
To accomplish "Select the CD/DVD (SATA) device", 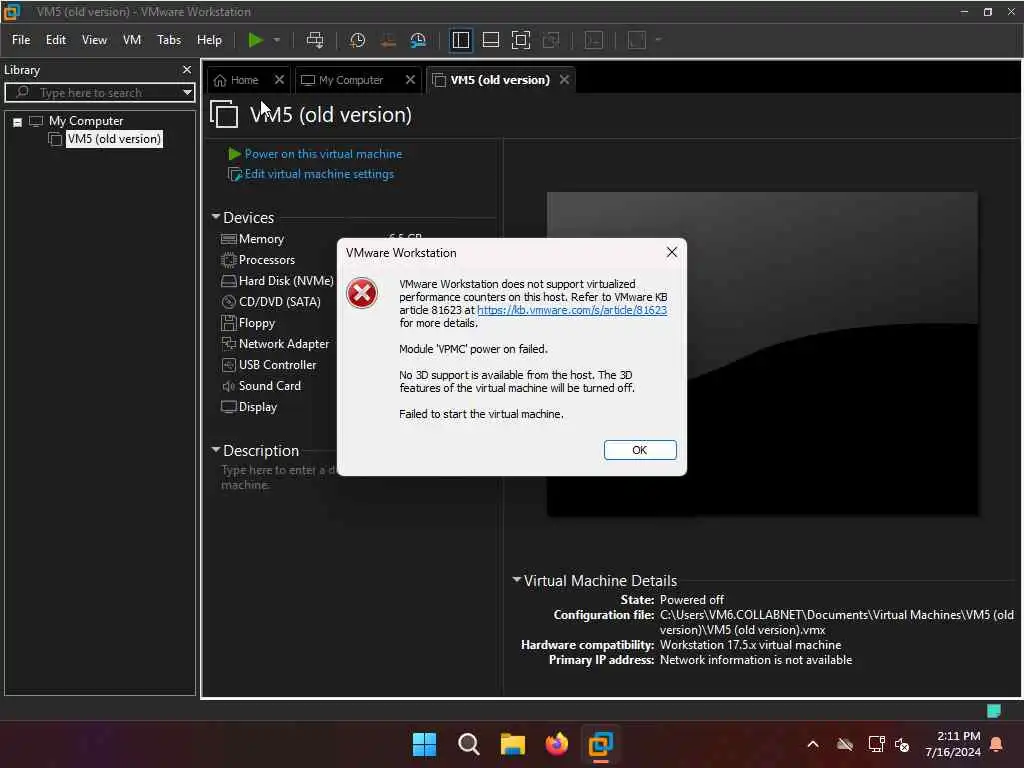I will pyautogui.click(x=280, y=302).
